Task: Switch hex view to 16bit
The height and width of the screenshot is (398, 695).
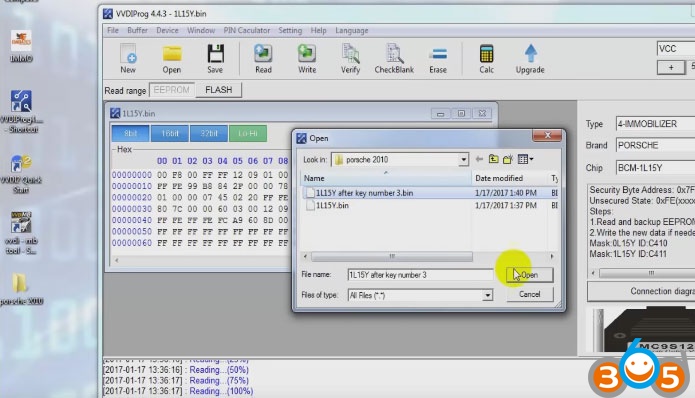Action: (169, 133)
